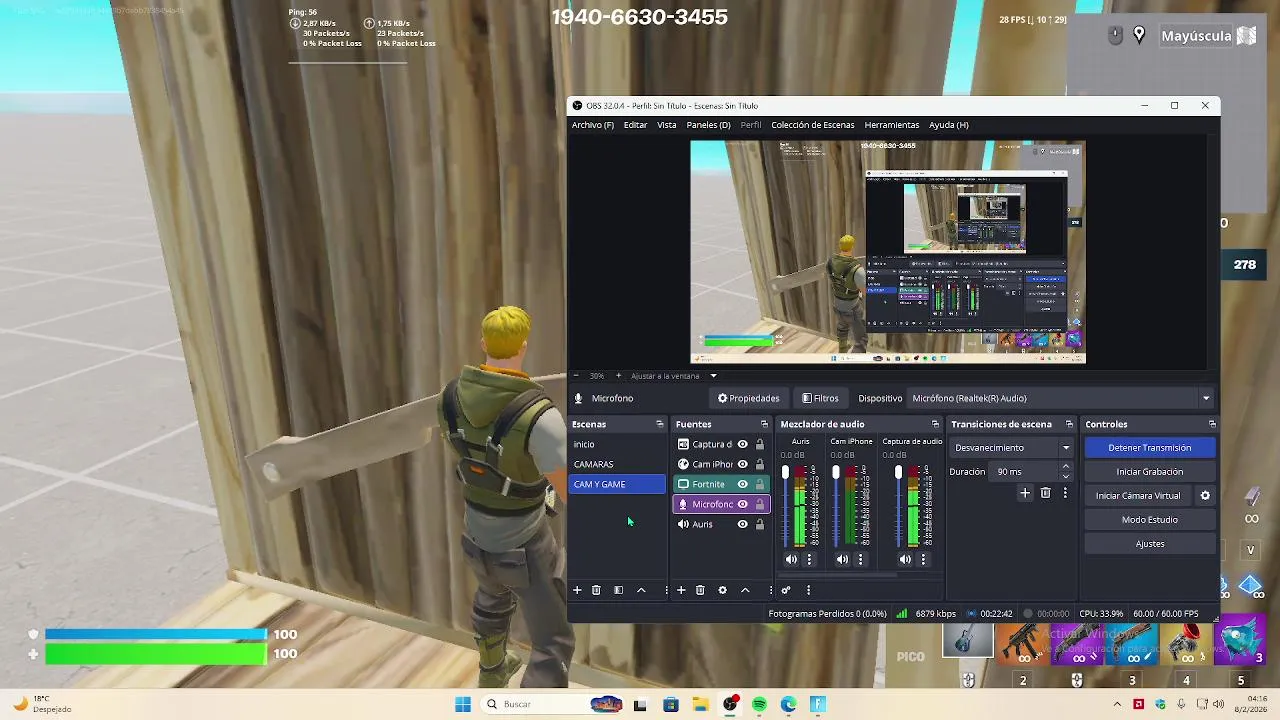Add a new source with plus icon
This screenshot has width=1280, height=720.
tap(681, 590)
